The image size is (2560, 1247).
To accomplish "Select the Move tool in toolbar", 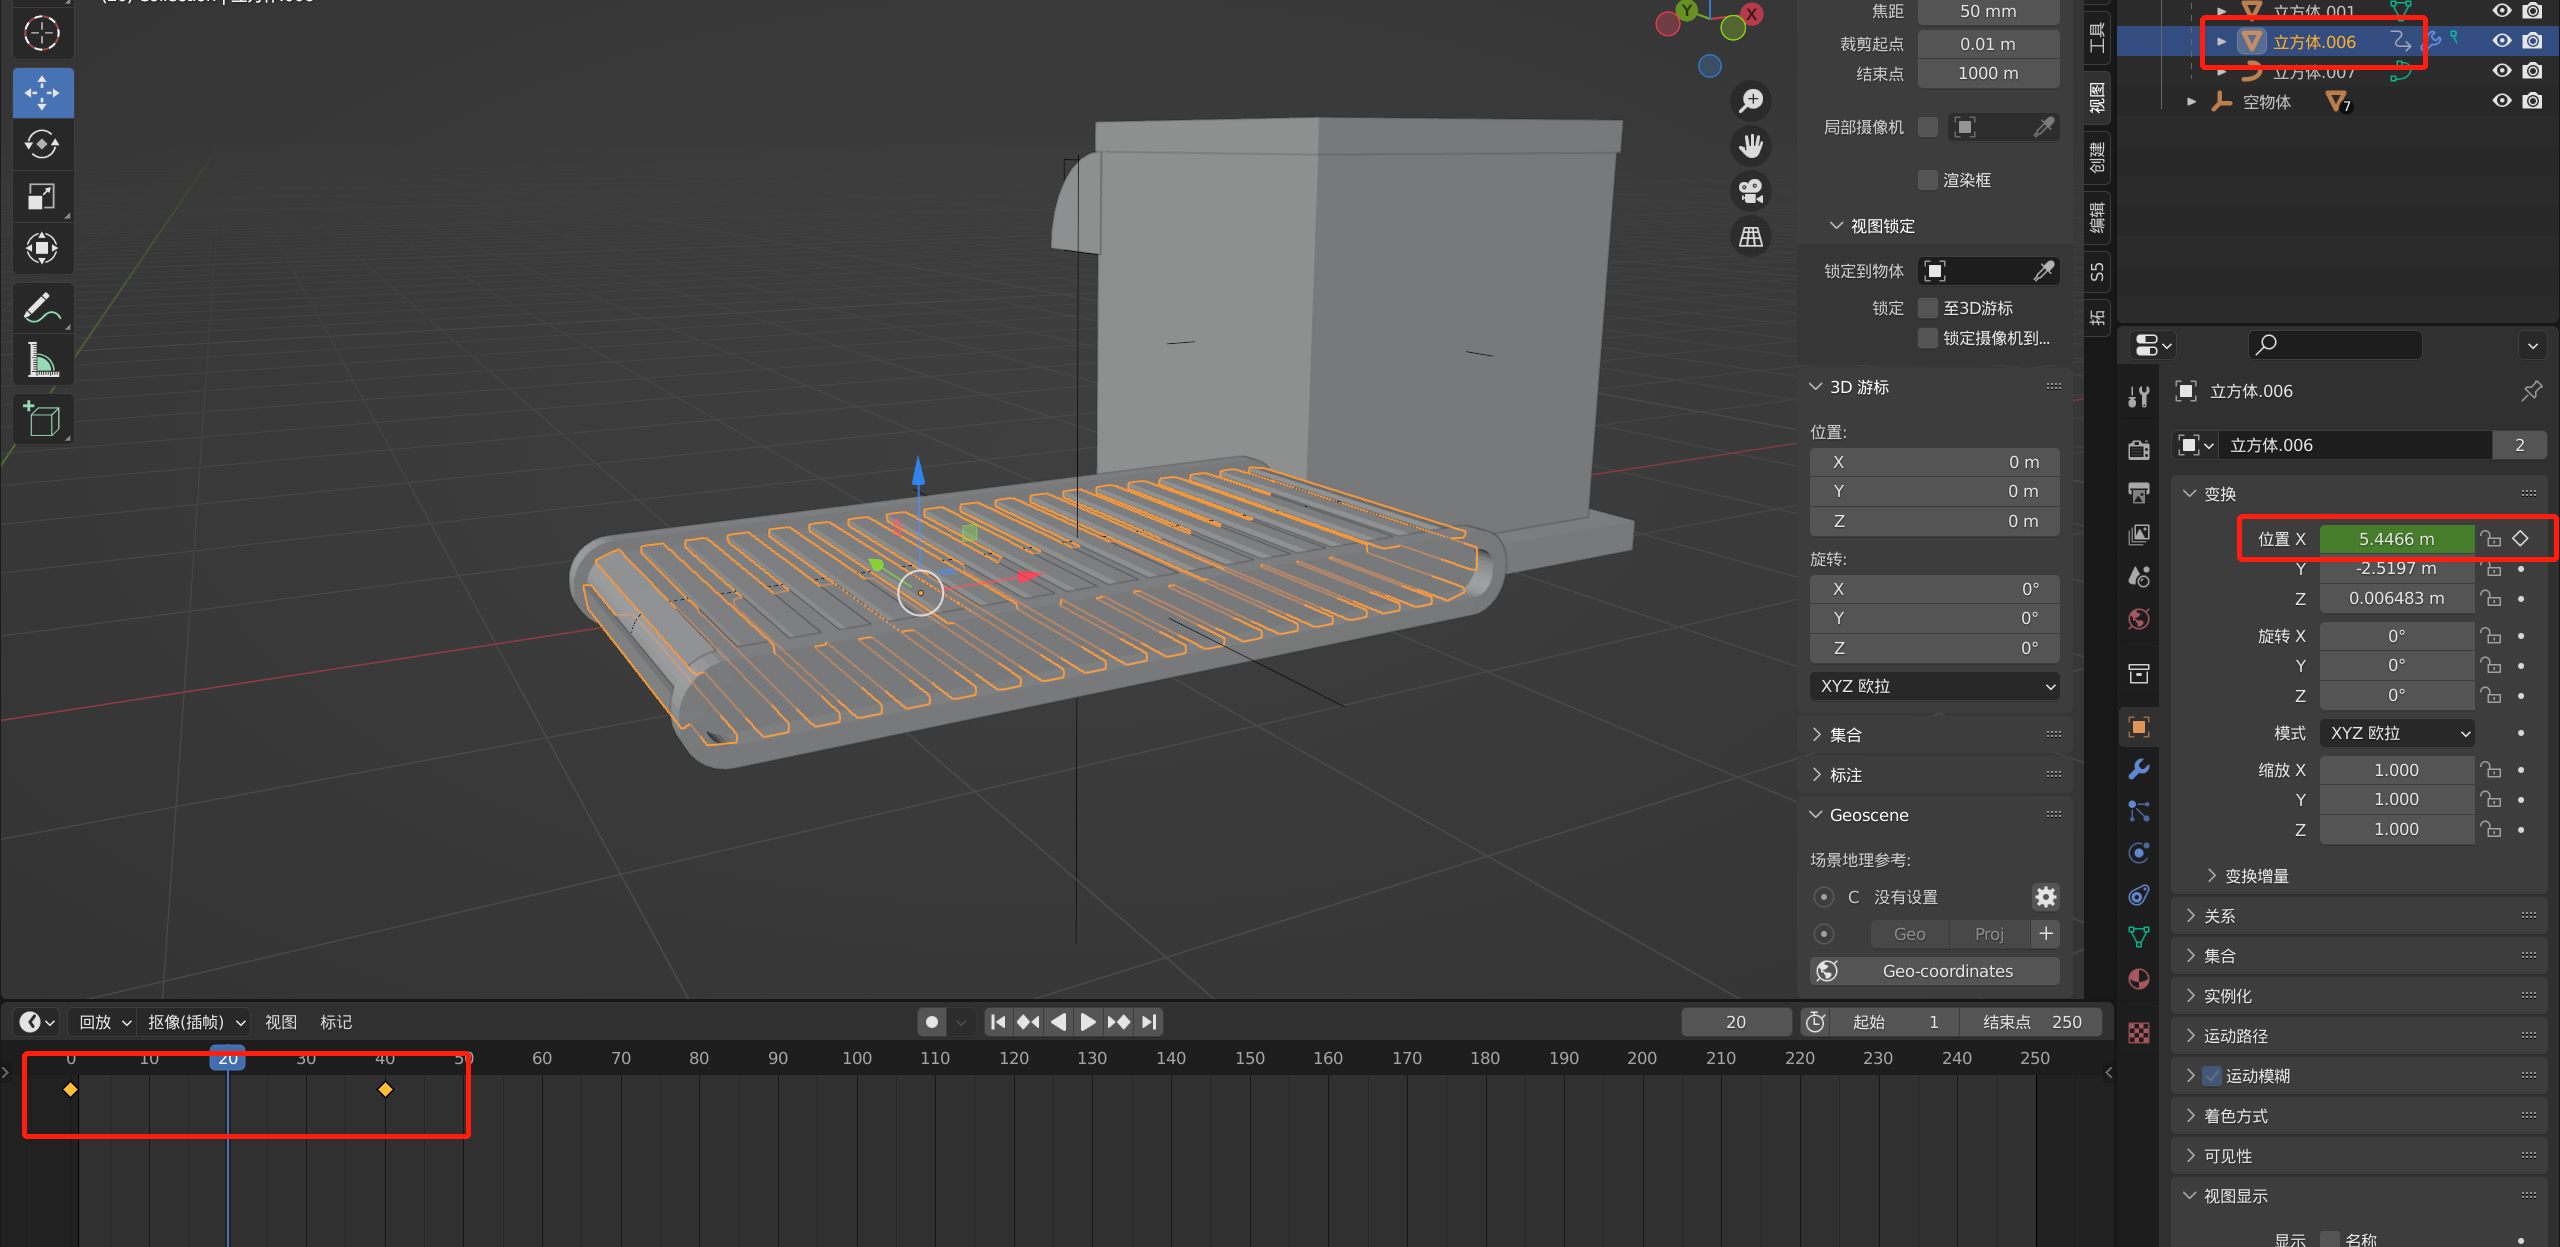I will coord(41,93).
